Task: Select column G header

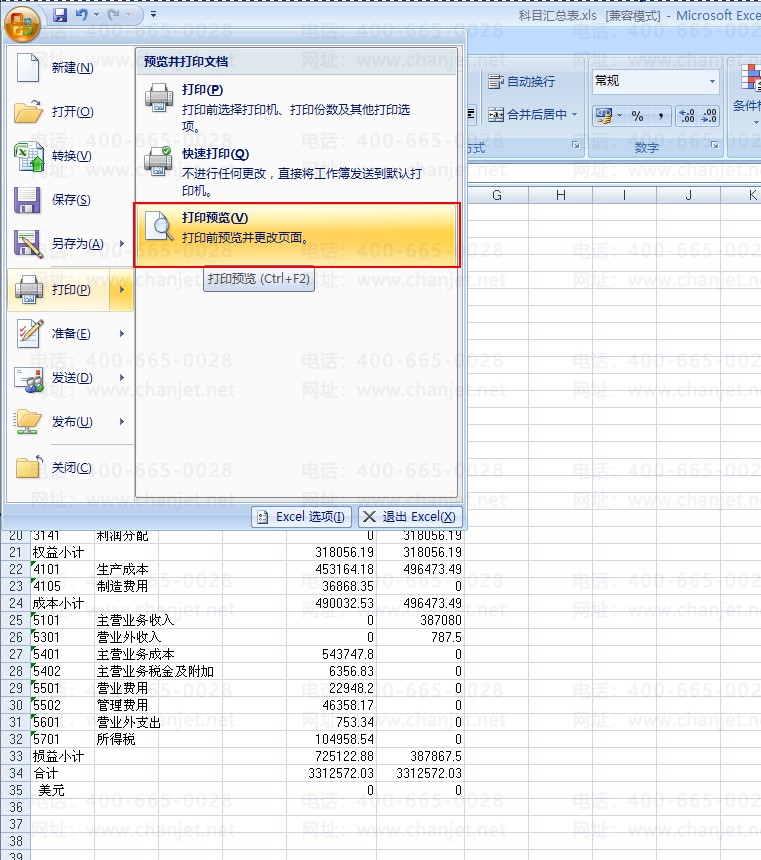Action: coord(497,195)
